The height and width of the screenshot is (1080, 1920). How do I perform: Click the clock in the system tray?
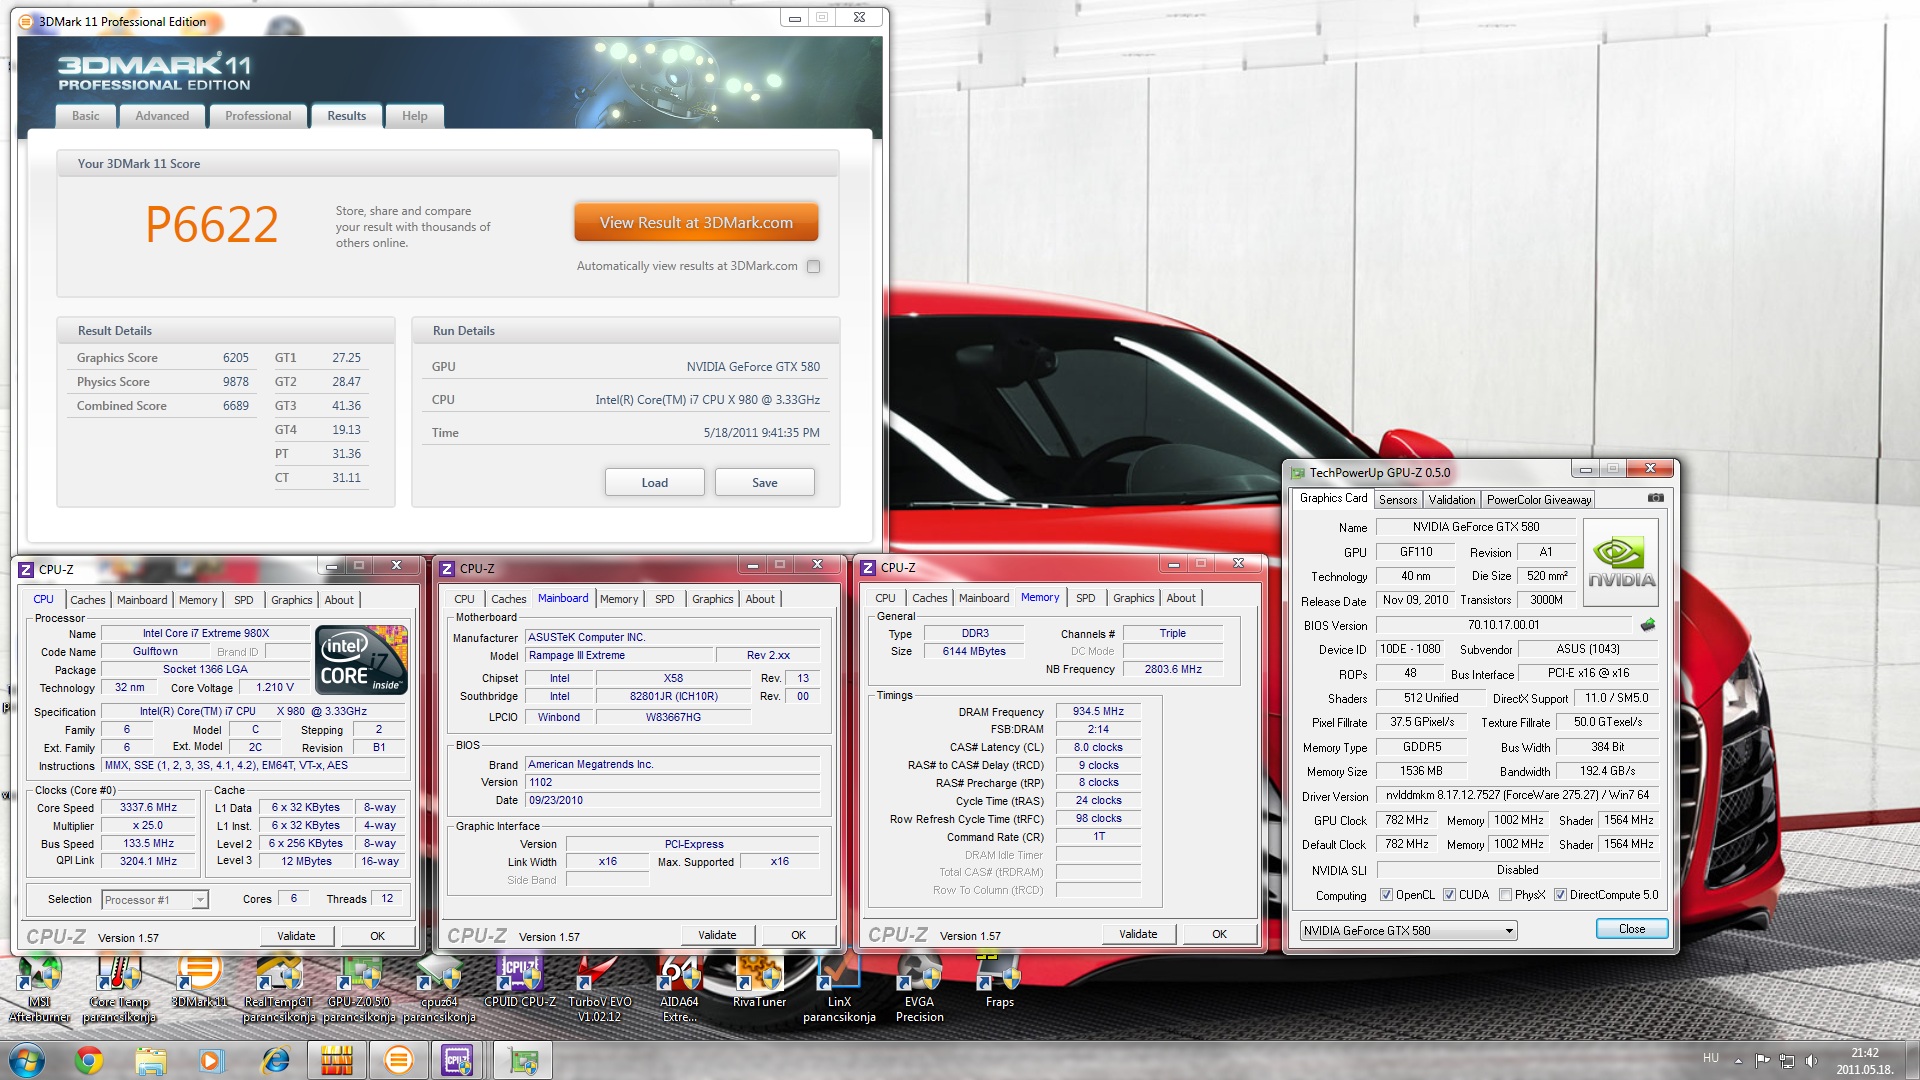click(x=1864, y=1060)
